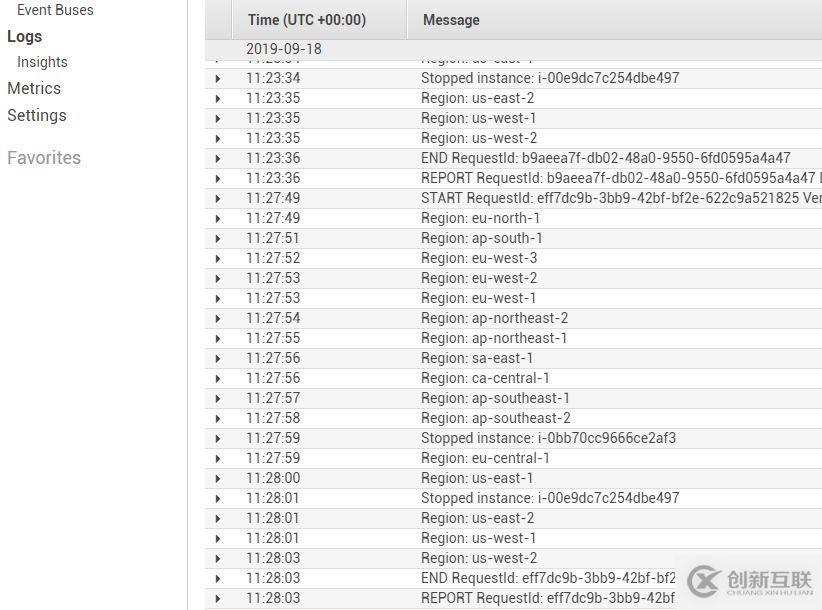
Task: Click the timestamp 11:23:34
Action: (x=273, y=78)
